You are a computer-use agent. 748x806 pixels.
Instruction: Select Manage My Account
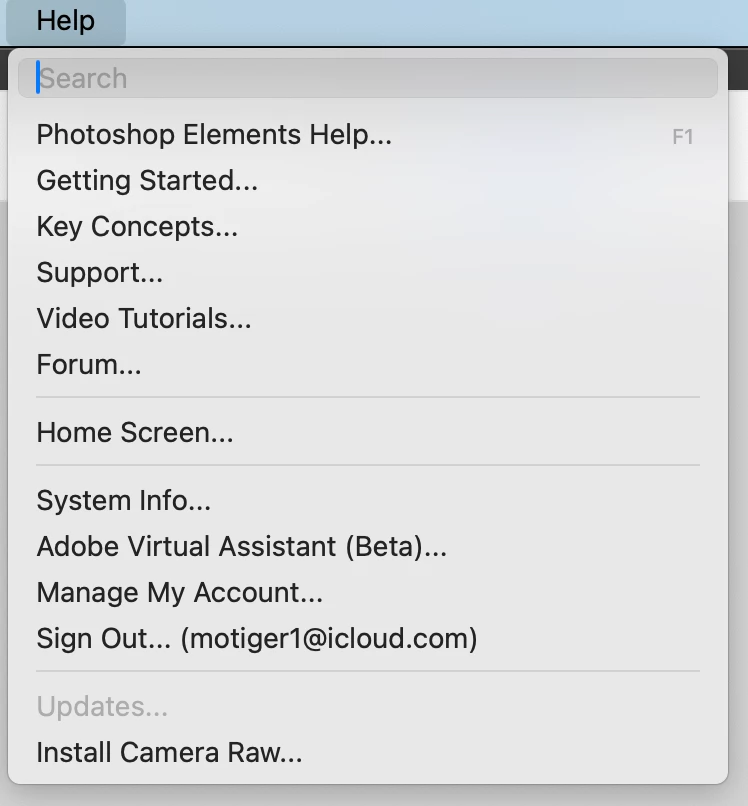(368, 593)
